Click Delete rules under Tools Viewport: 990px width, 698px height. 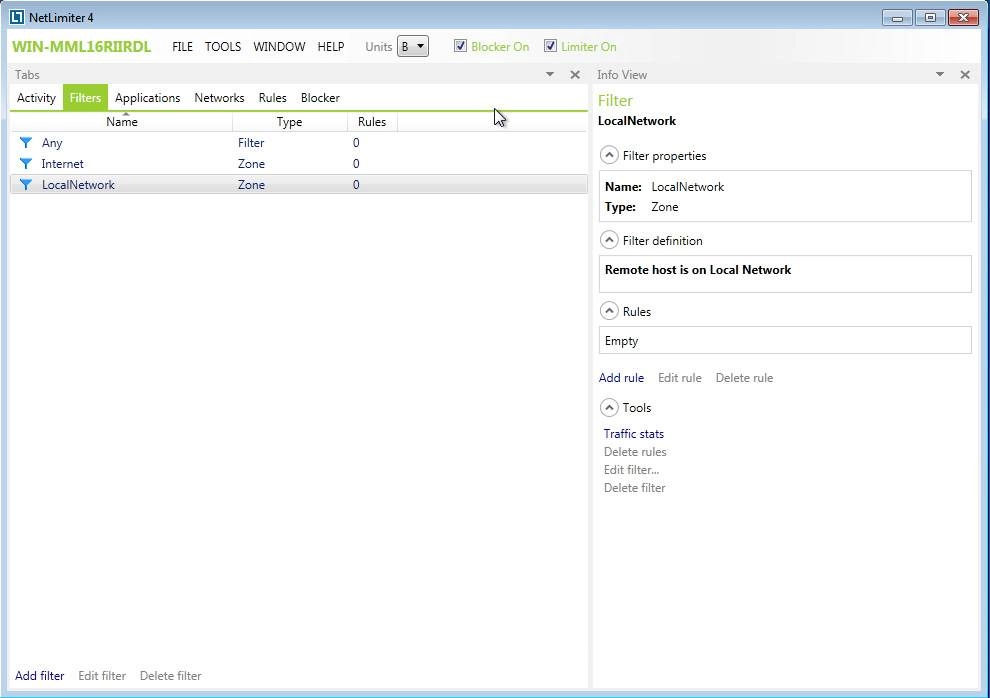[x=635, y=451]
